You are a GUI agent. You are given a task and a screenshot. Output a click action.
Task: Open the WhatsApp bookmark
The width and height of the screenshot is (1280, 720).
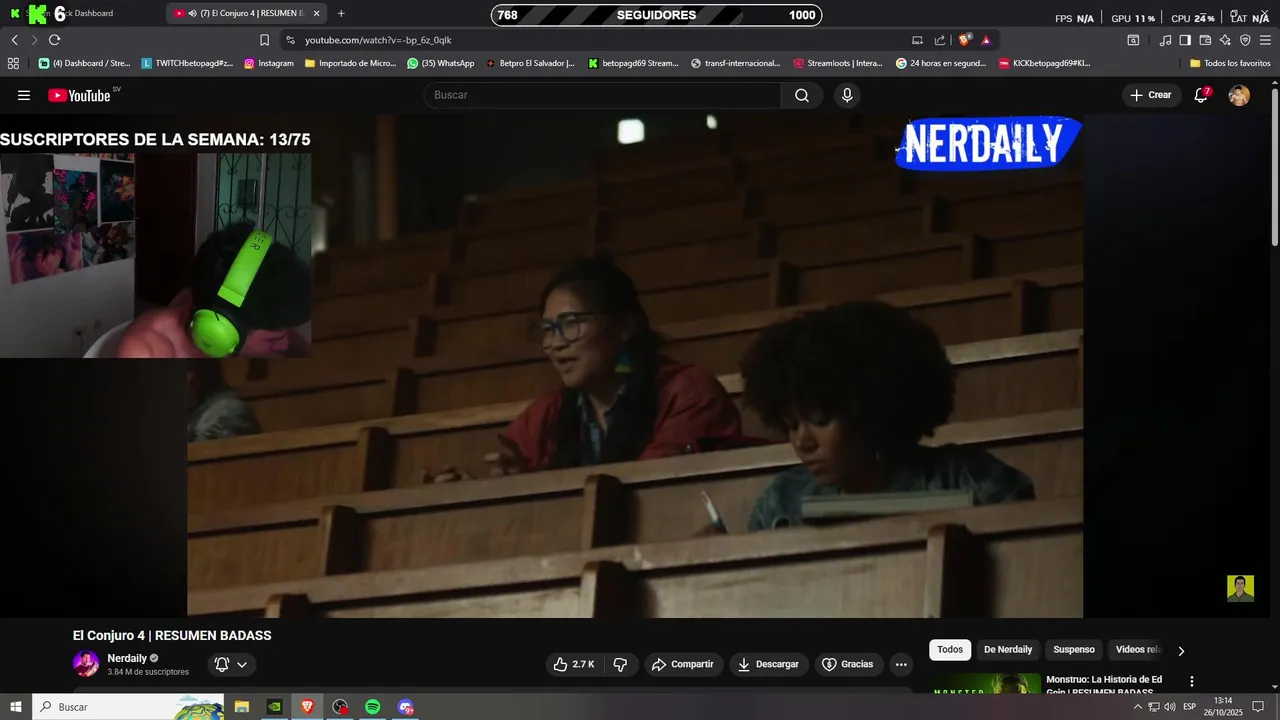pos(441,63)
